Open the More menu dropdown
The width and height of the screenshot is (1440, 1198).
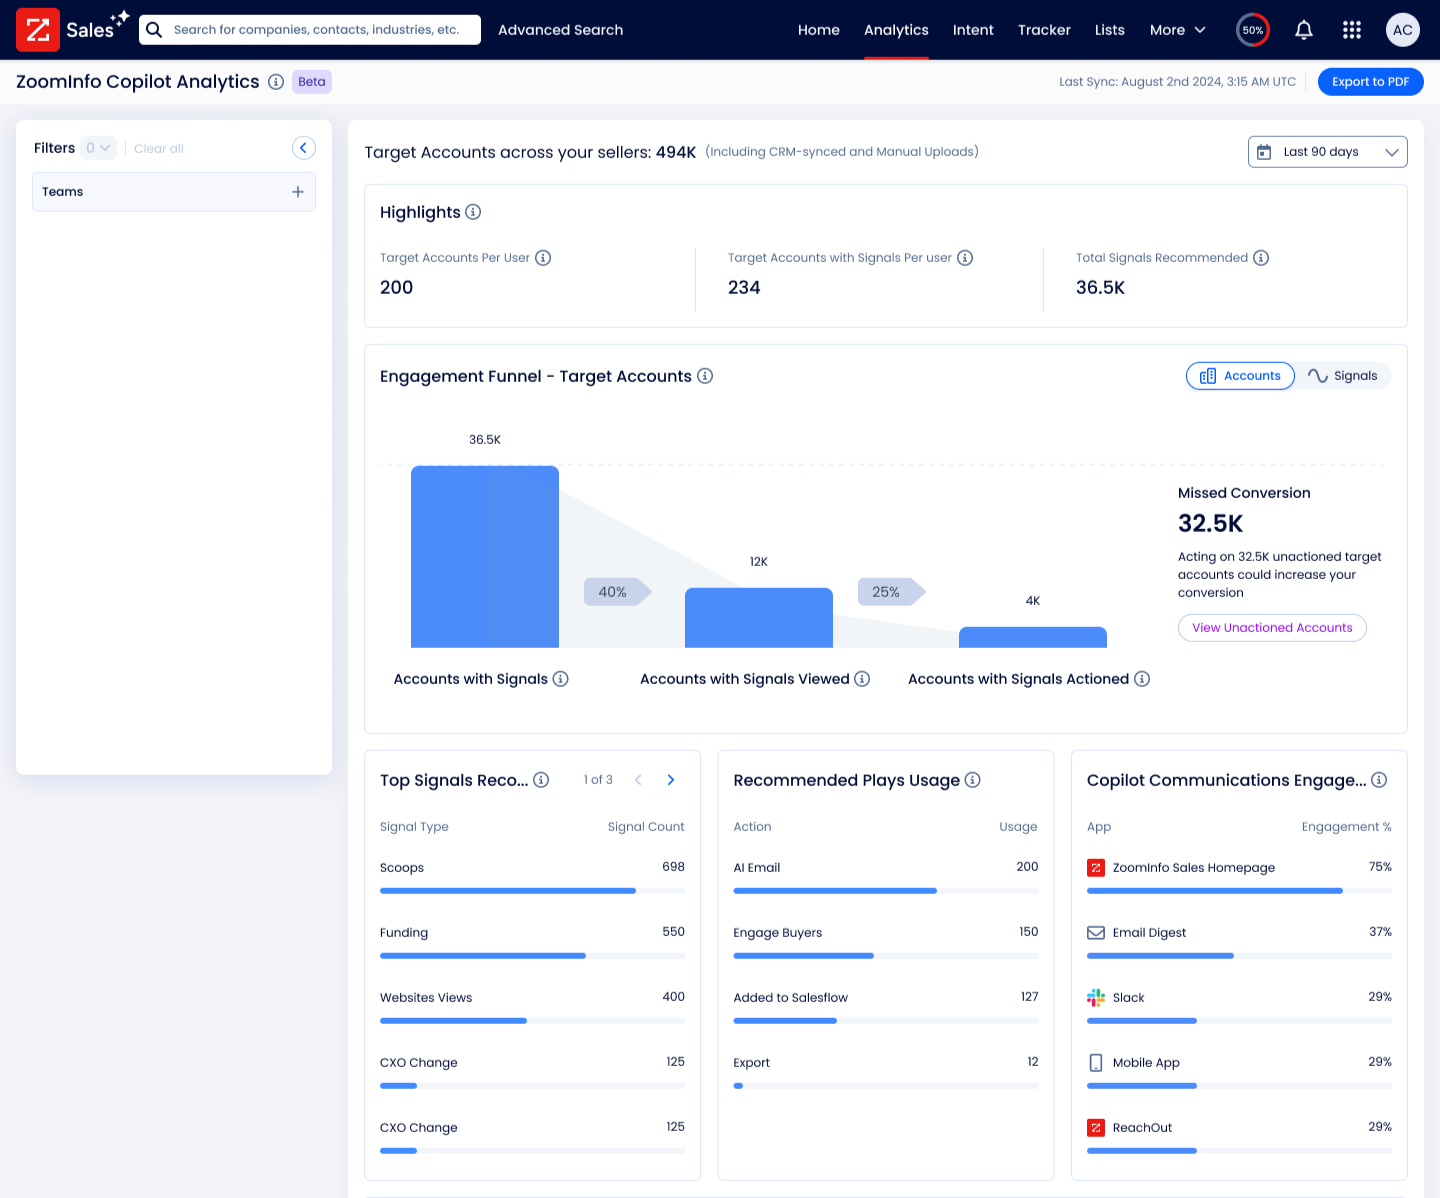1178,30
